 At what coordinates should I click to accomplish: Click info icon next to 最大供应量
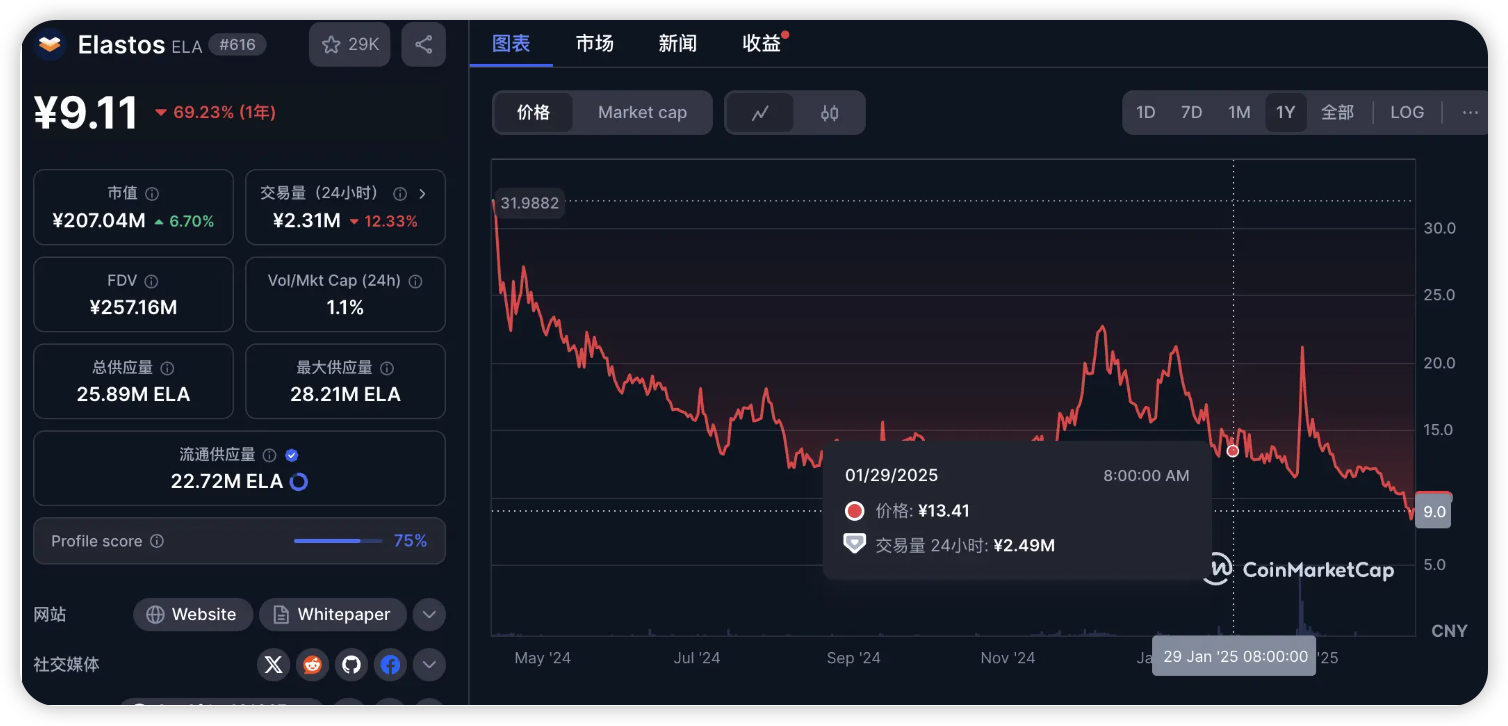tap(387, 368)
